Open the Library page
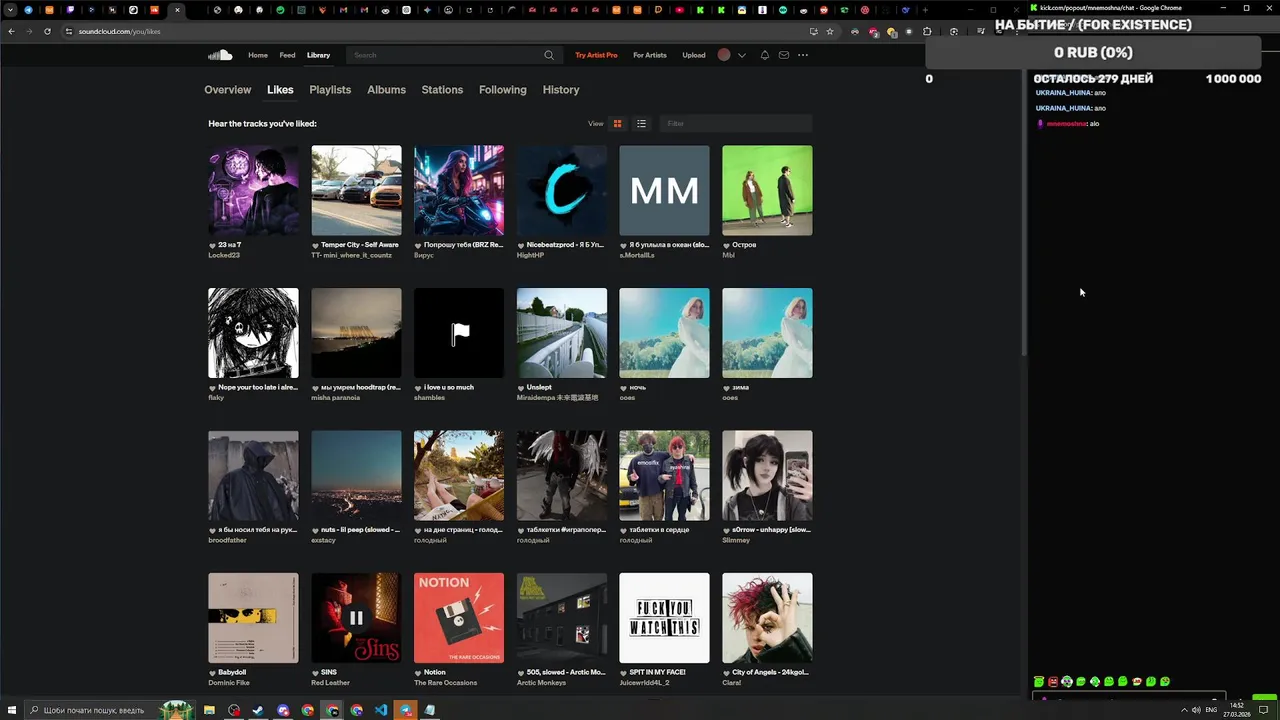Viewport: 1280px width, 720px height. (x=319, y=55)
